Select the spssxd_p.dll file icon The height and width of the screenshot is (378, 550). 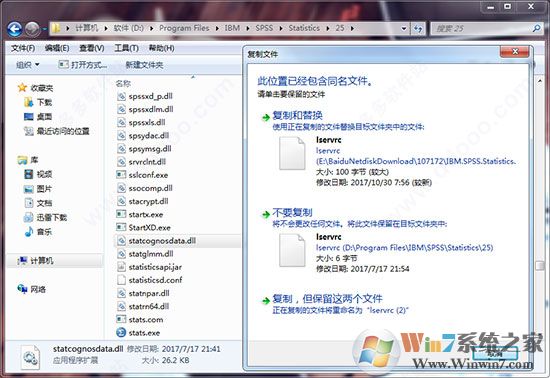(121, 96)
